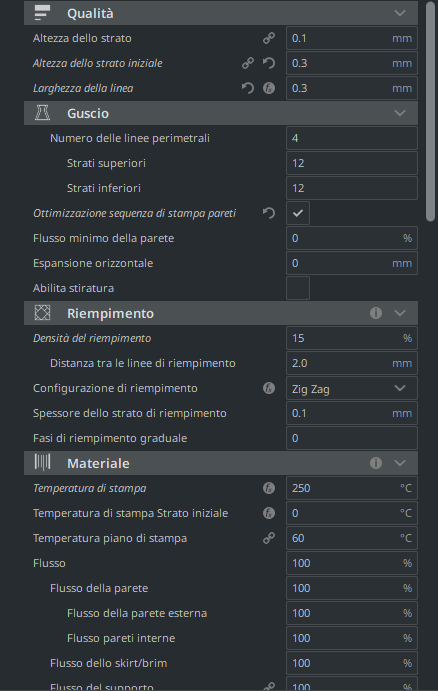Click fx icon for Temperatura di stampa
Viewport: 438px width, 691px height.
(269, 488)
